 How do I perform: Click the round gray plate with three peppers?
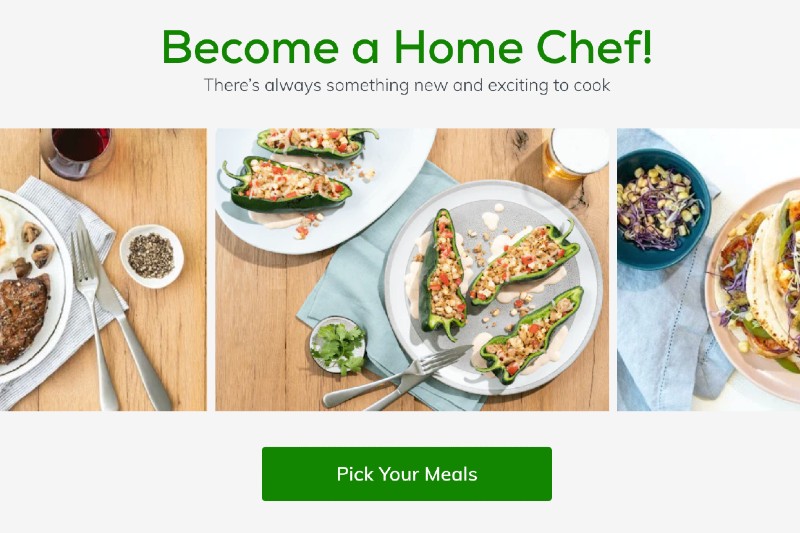[493, 287]
